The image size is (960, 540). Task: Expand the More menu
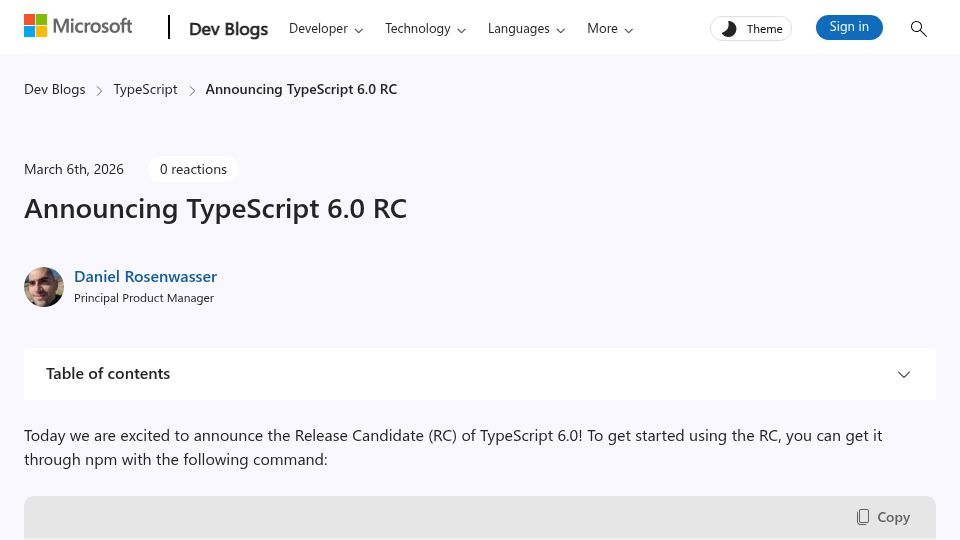(610, 29)
